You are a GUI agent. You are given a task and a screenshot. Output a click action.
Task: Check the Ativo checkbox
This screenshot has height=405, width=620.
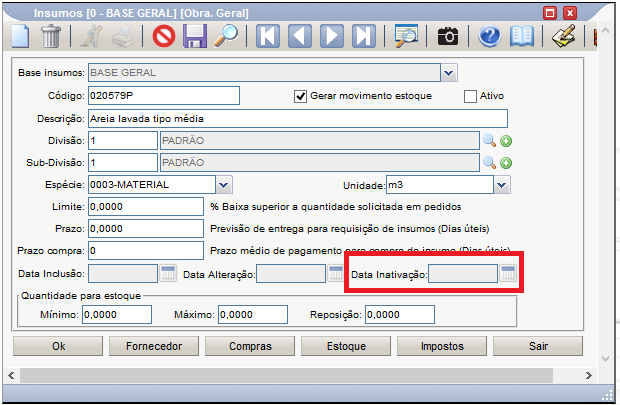[470, 96]
